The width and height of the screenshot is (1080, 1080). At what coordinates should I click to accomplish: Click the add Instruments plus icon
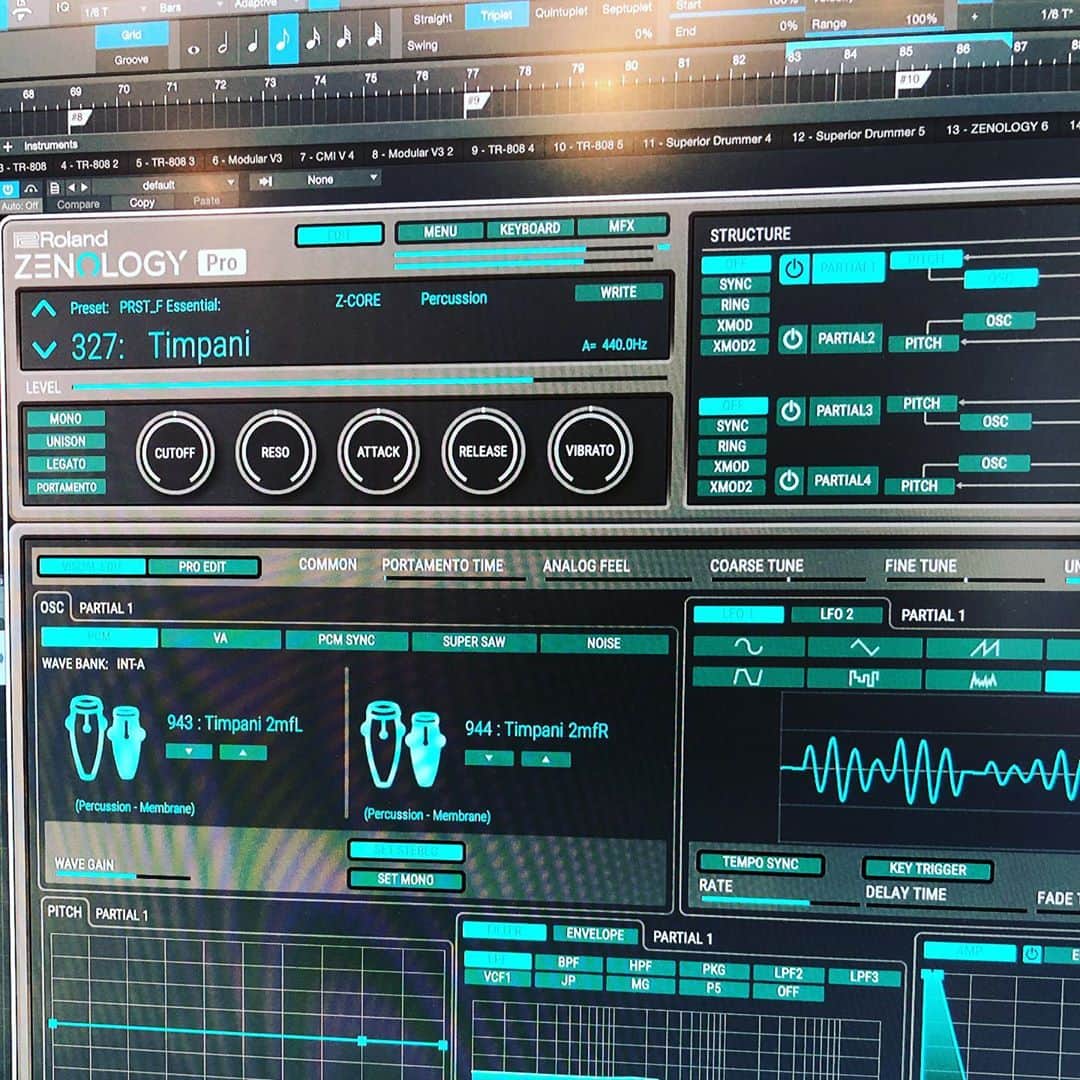click(8, 147)
